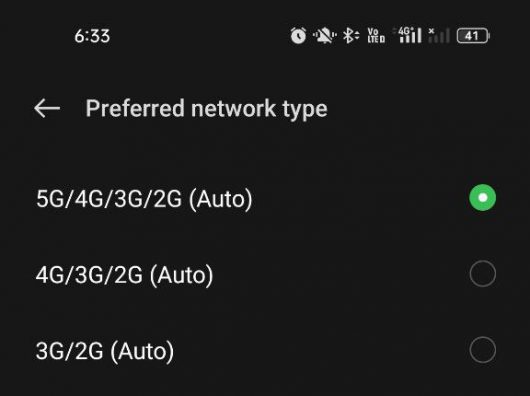Tap the muted bell vibrate icon

pos(324,35)
